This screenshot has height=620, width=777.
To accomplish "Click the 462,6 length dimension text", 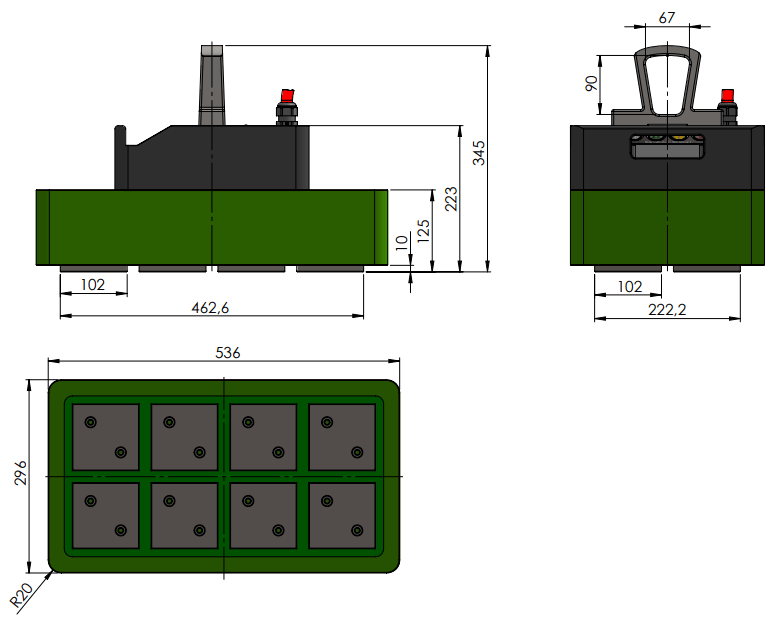I will (211, 308).
